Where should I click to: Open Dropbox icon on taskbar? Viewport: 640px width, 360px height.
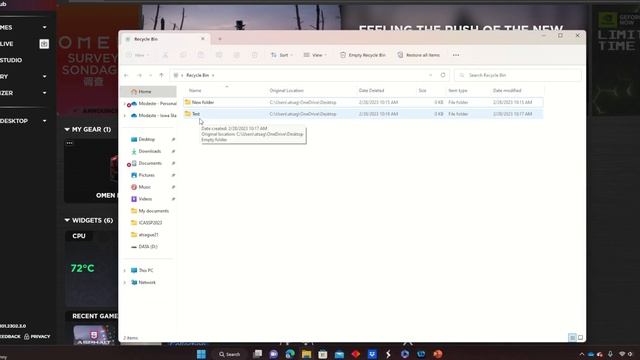point(372,354)
